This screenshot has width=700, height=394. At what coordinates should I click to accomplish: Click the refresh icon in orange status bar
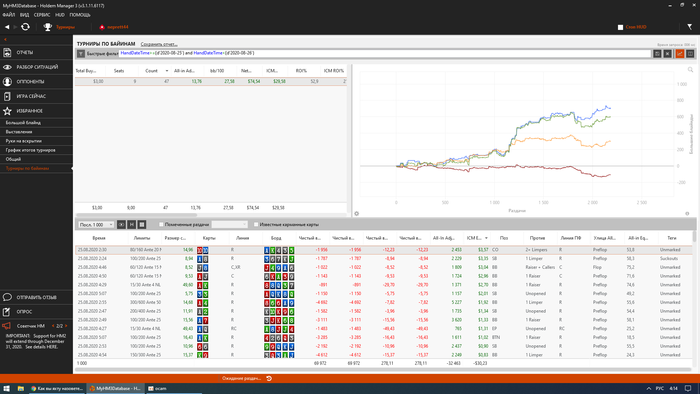pyautogui.click(x=269, y=378)
